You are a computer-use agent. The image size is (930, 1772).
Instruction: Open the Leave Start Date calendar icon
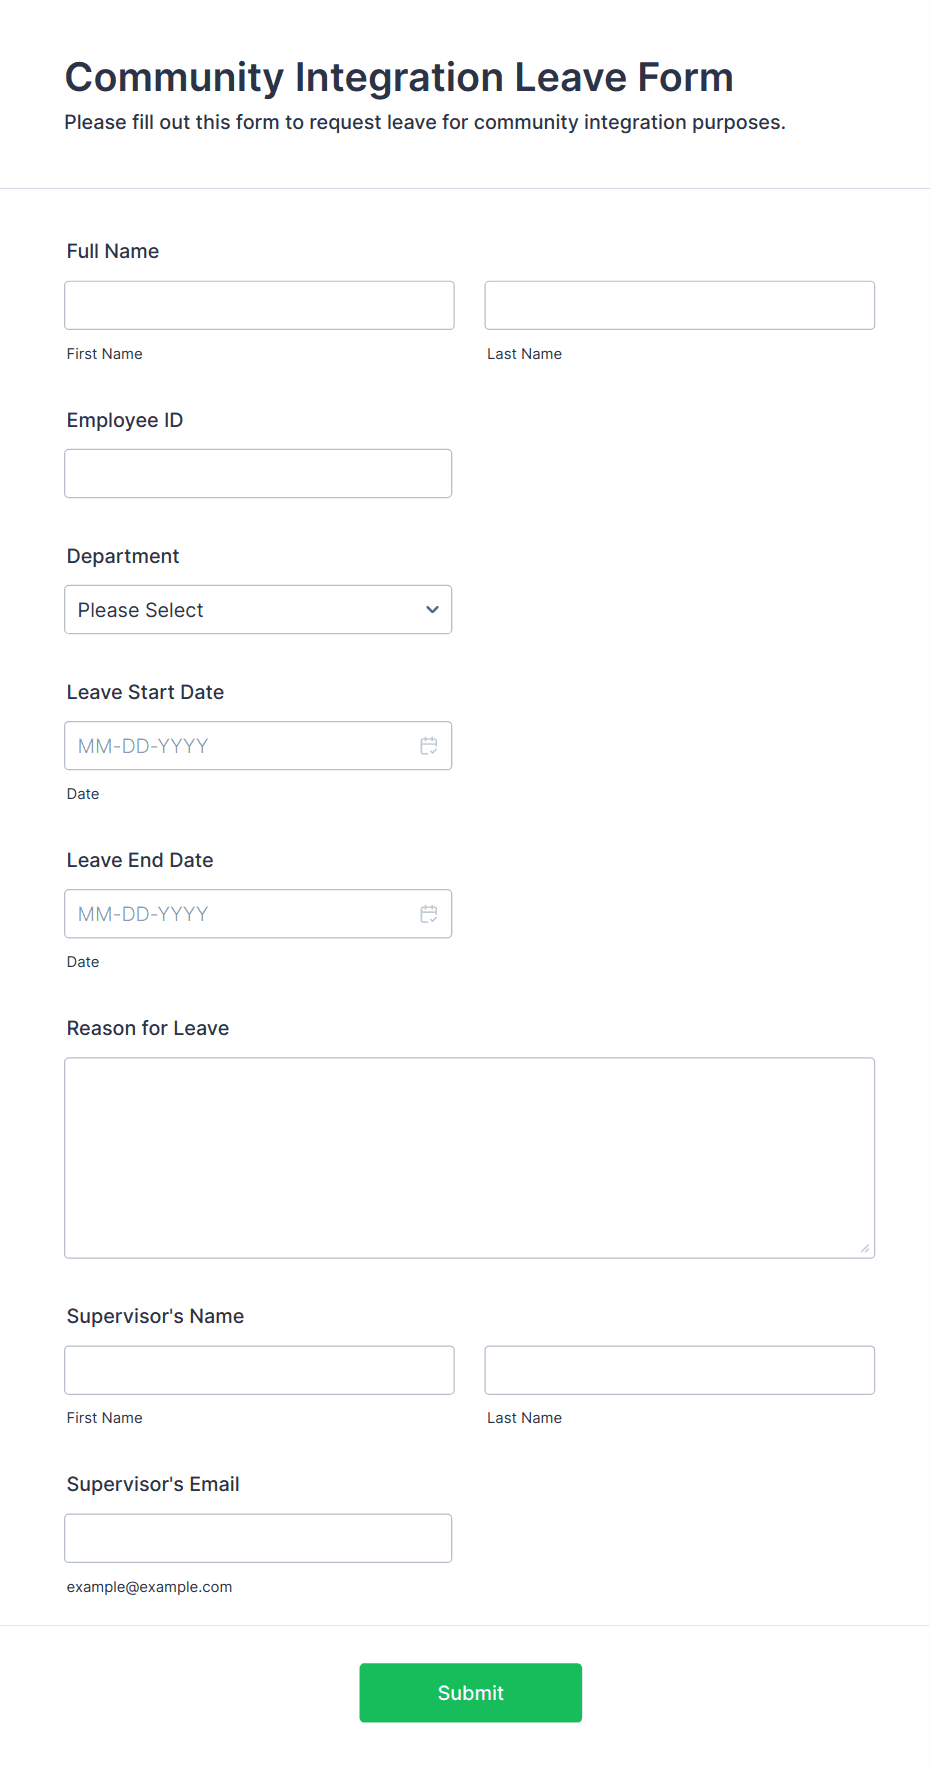click(429, 746)
